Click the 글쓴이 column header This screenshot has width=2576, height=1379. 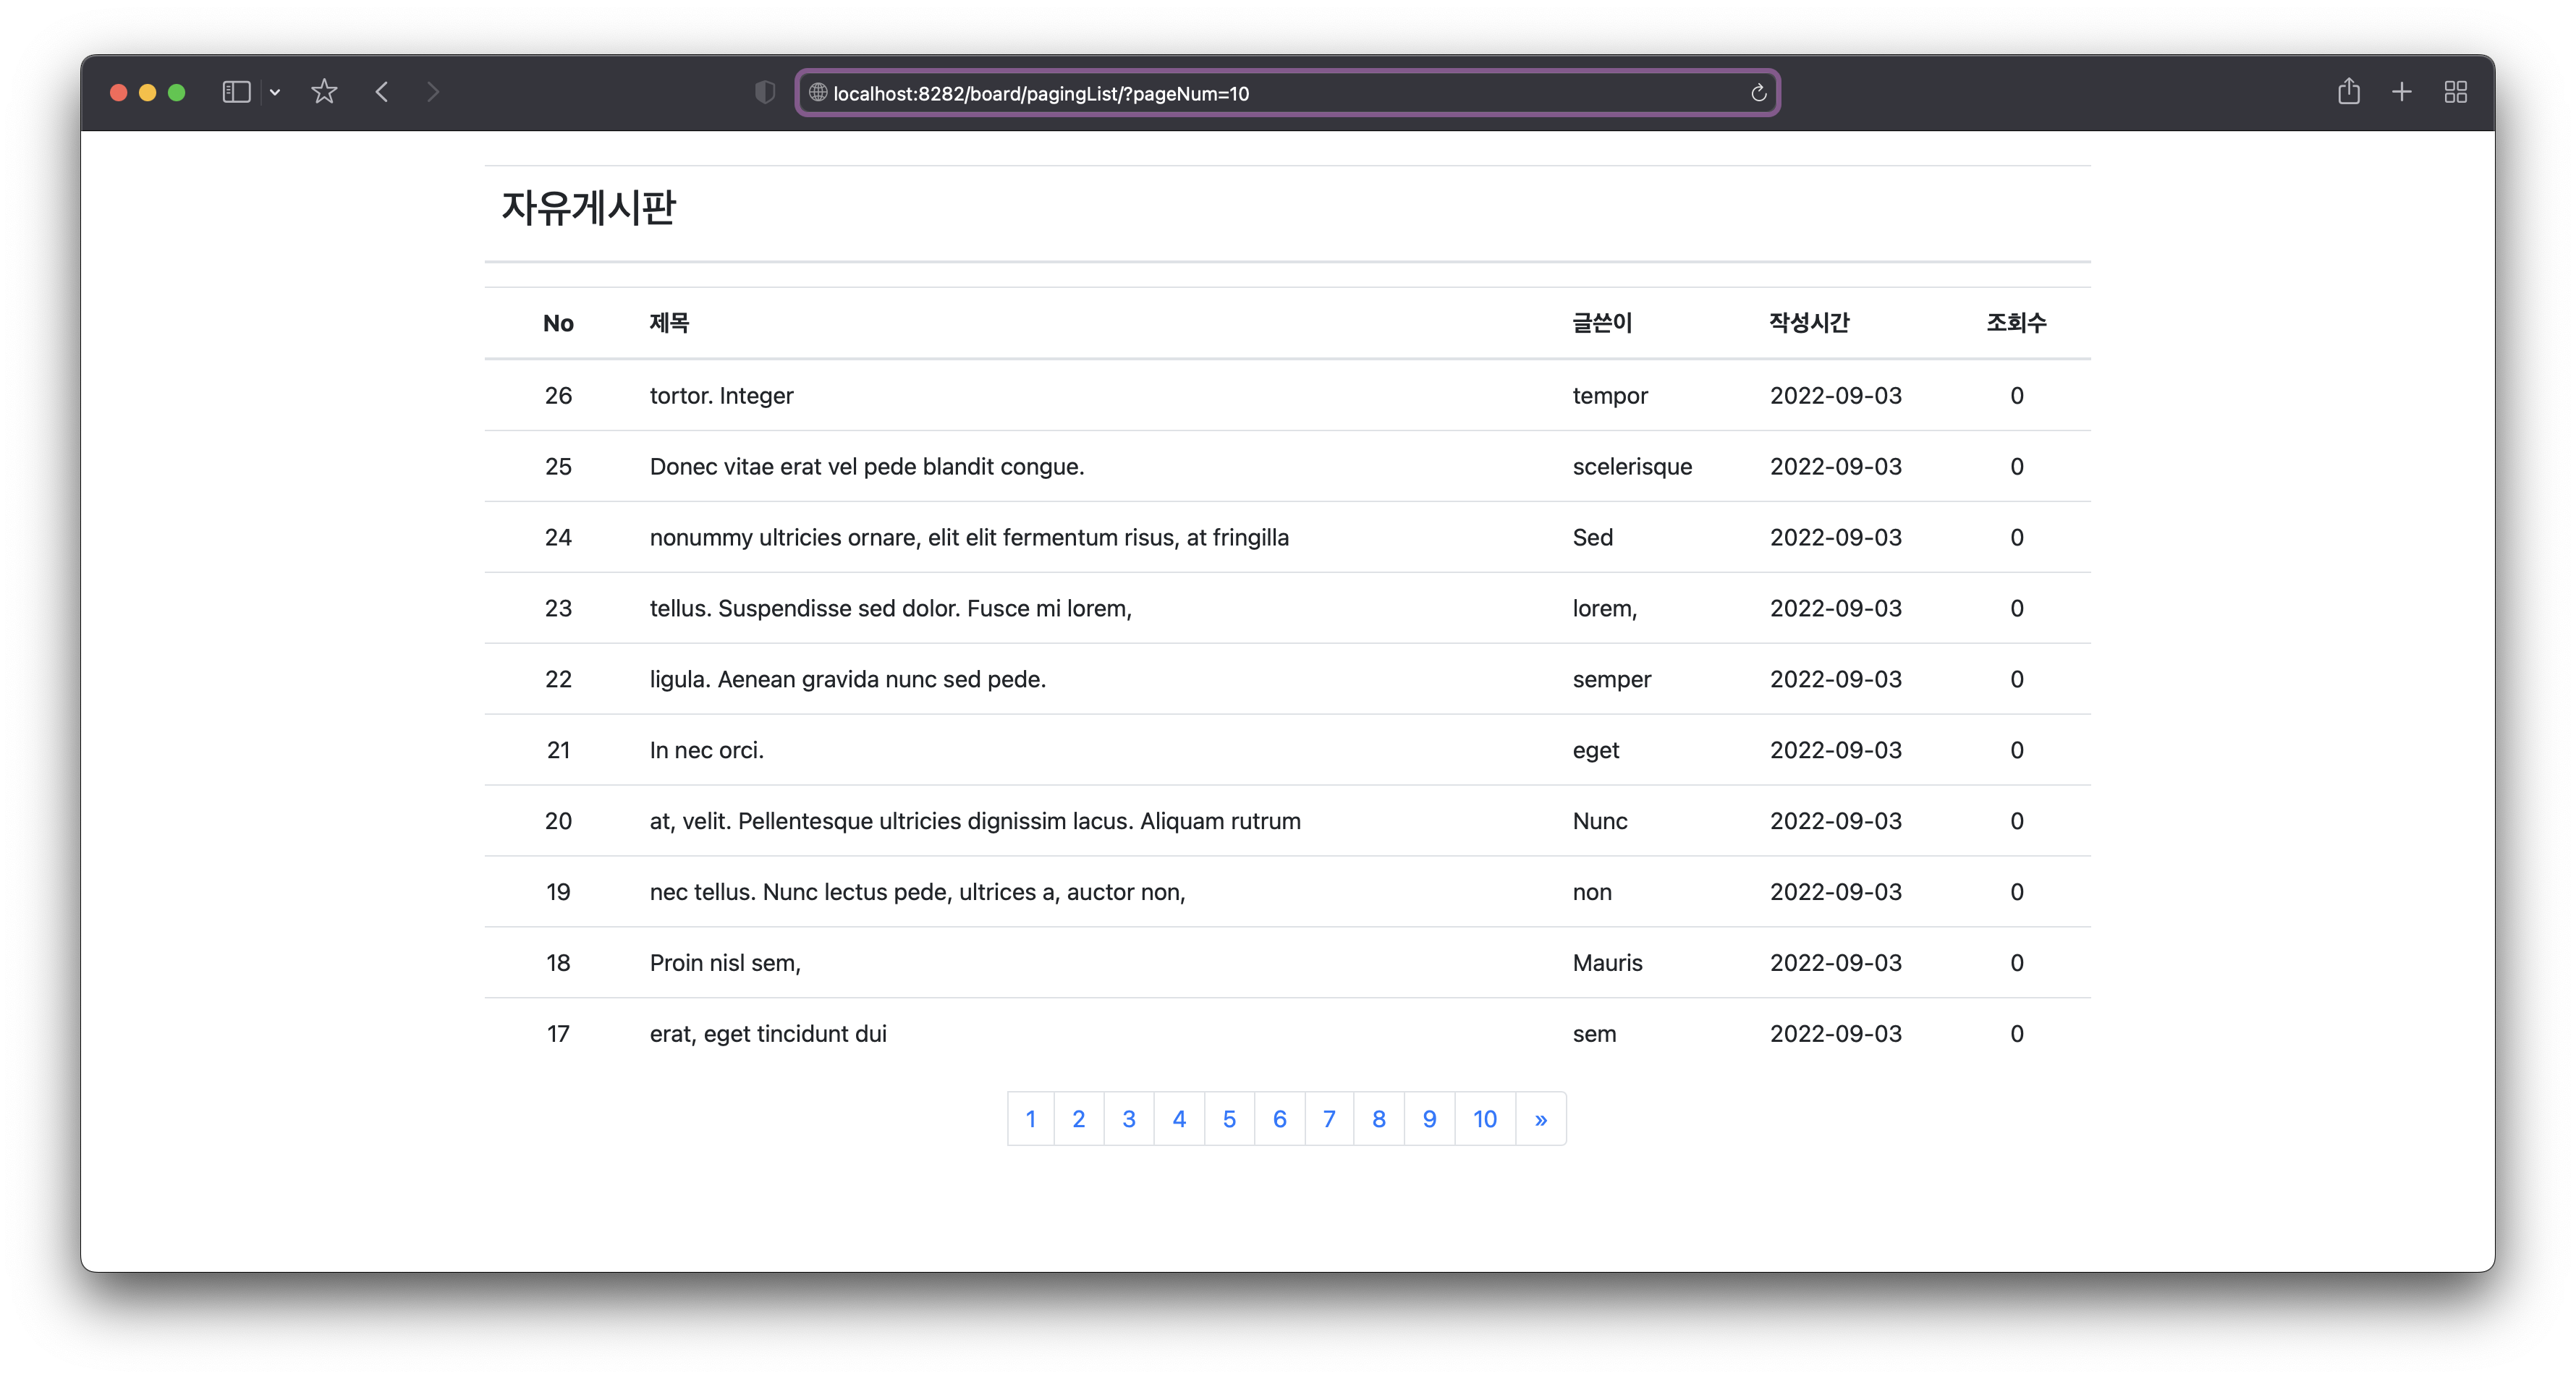click(x=1602, y=323)
